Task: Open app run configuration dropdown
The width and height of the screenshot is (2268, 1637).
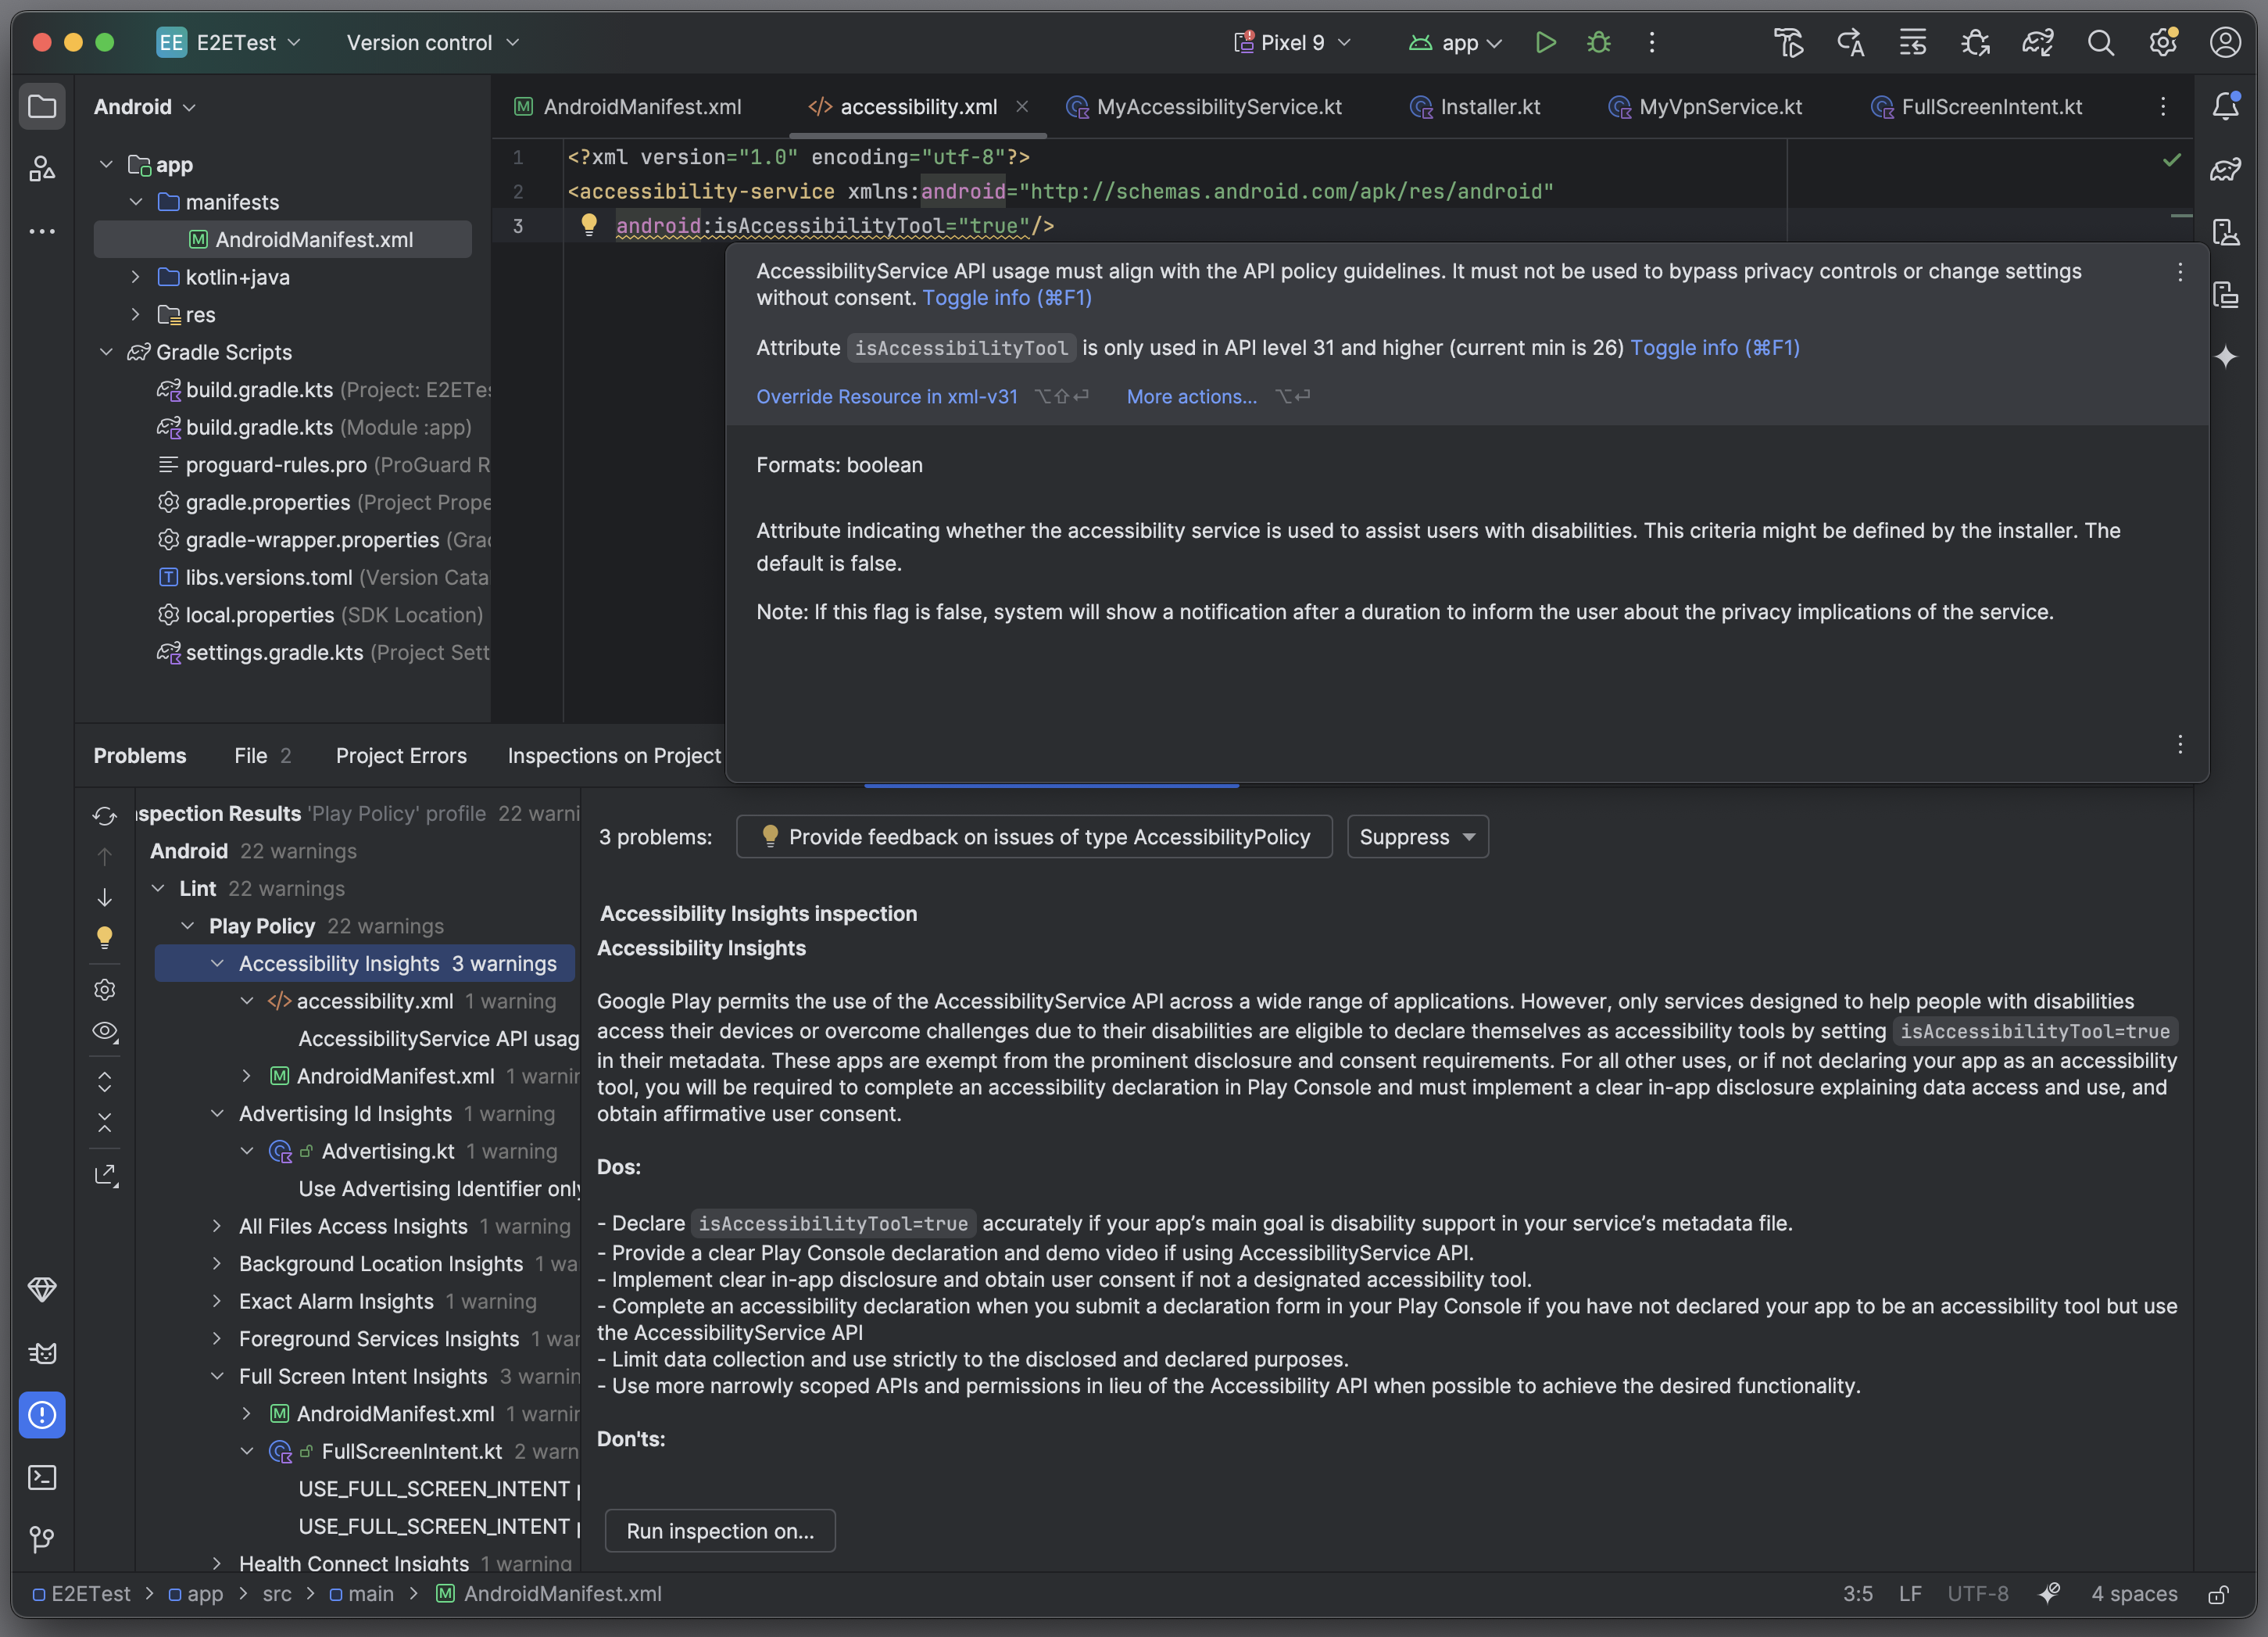Action: (x=1456, y=43)
